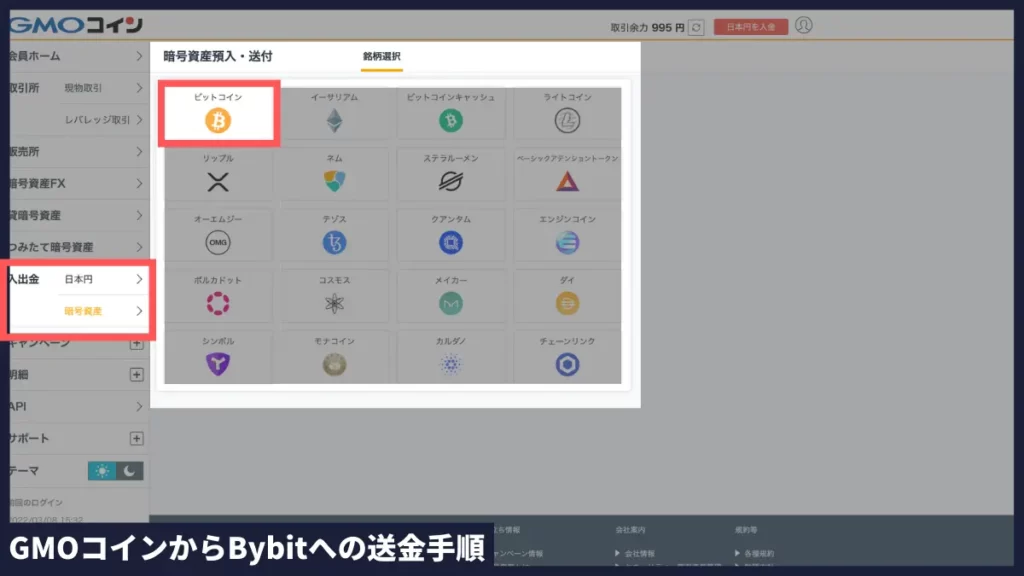Viewport: 1024px width, 576px height.
Task: Switch to light theme (sun)
Action: (x=102, y=471)
